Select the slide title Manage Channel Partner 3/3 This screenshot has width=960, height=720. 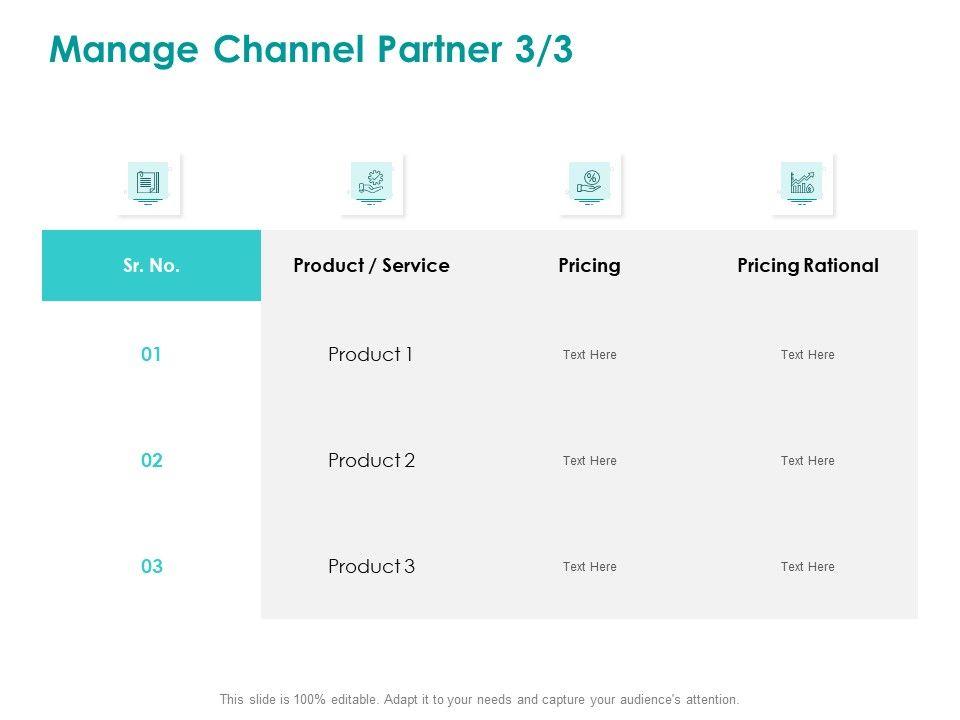coord(311,50)
